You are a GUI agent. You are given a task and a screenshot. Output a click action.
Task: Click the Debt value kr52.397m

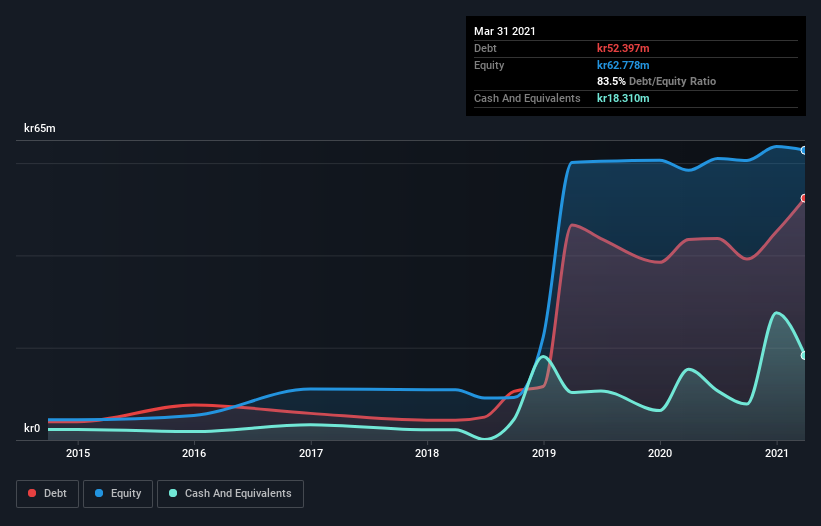[623, 48]
